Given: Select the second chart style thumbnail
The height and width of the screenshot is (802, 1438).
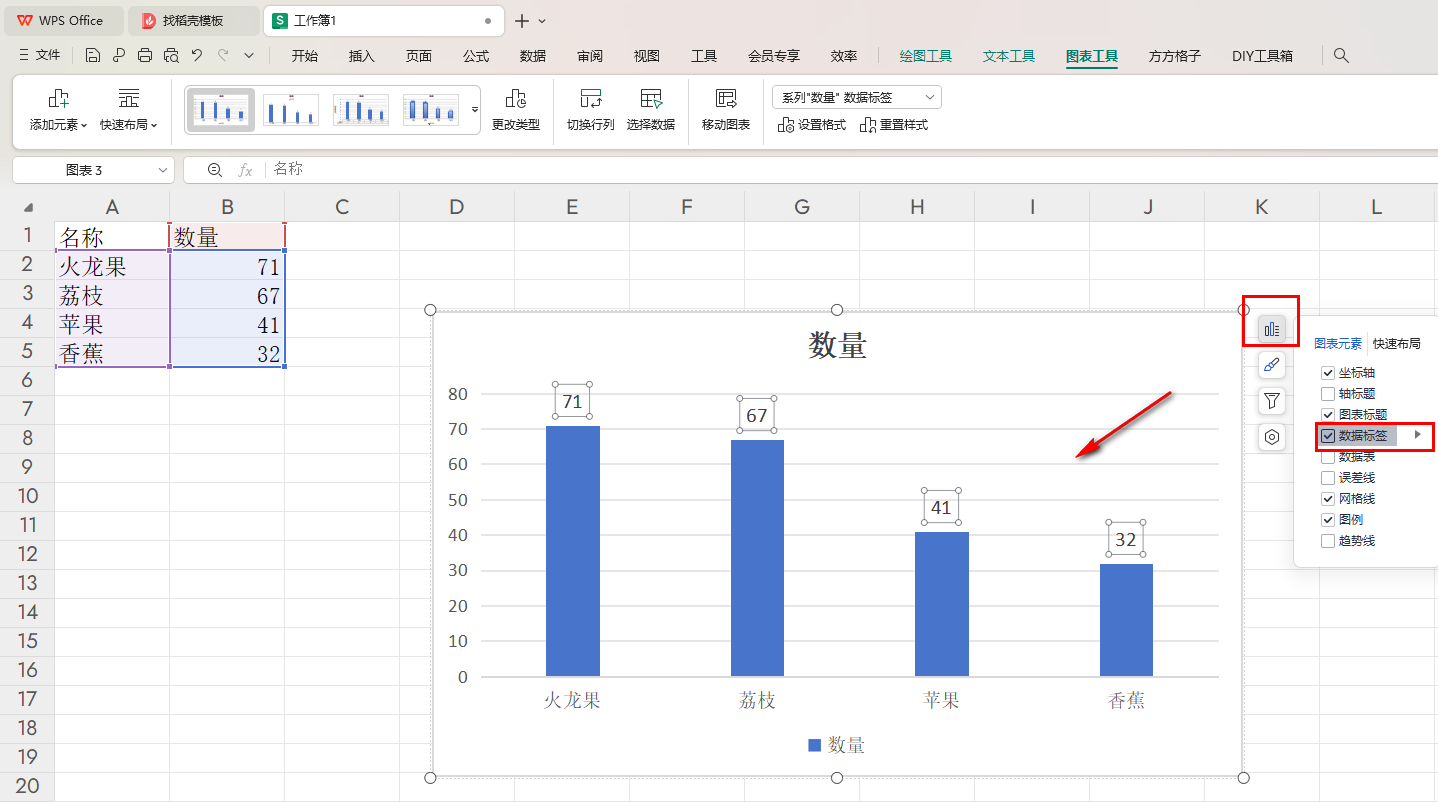Looking at the screenshot, I should point(291,110).
